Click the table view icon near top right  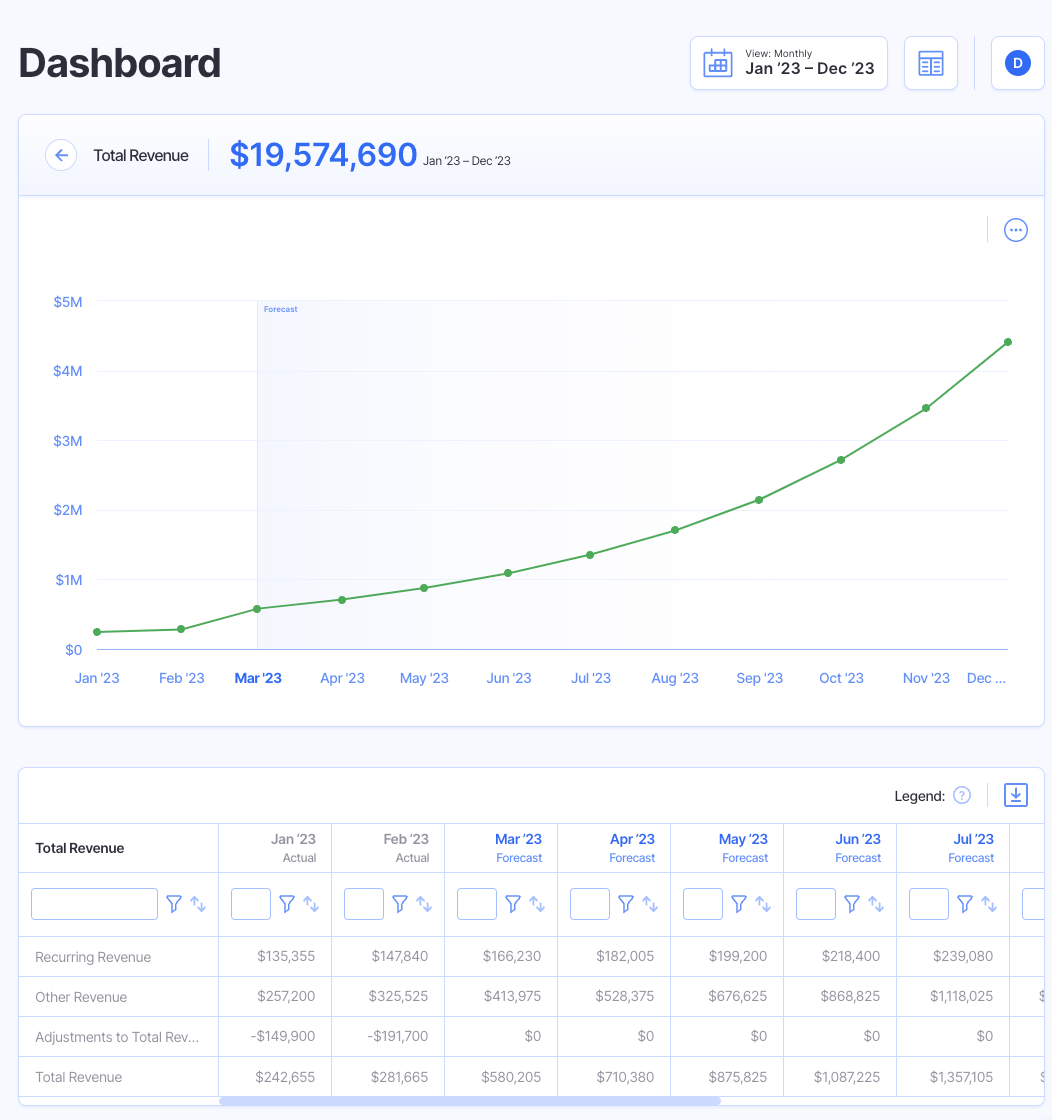point(930,62)
